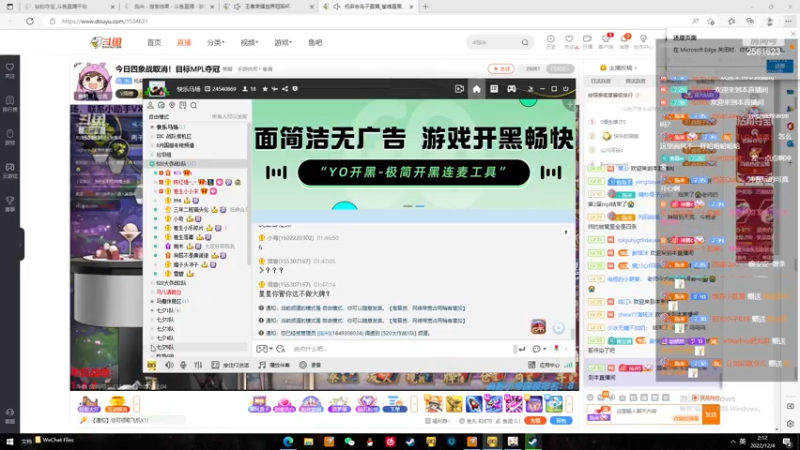Click the music note accompaniment button

pyautogui.click(x=273, y=365)
